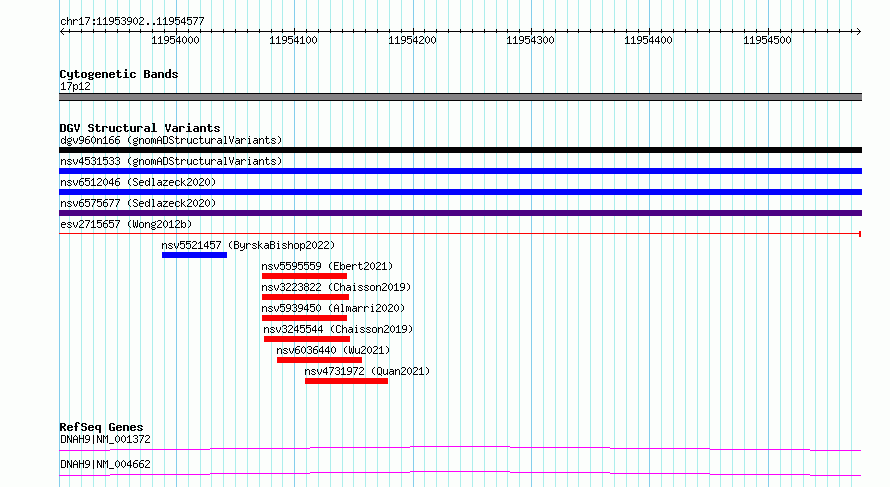Click the red nsv5939450 variant bar
This screenshot has height=487, width=890.
[304, 318]
